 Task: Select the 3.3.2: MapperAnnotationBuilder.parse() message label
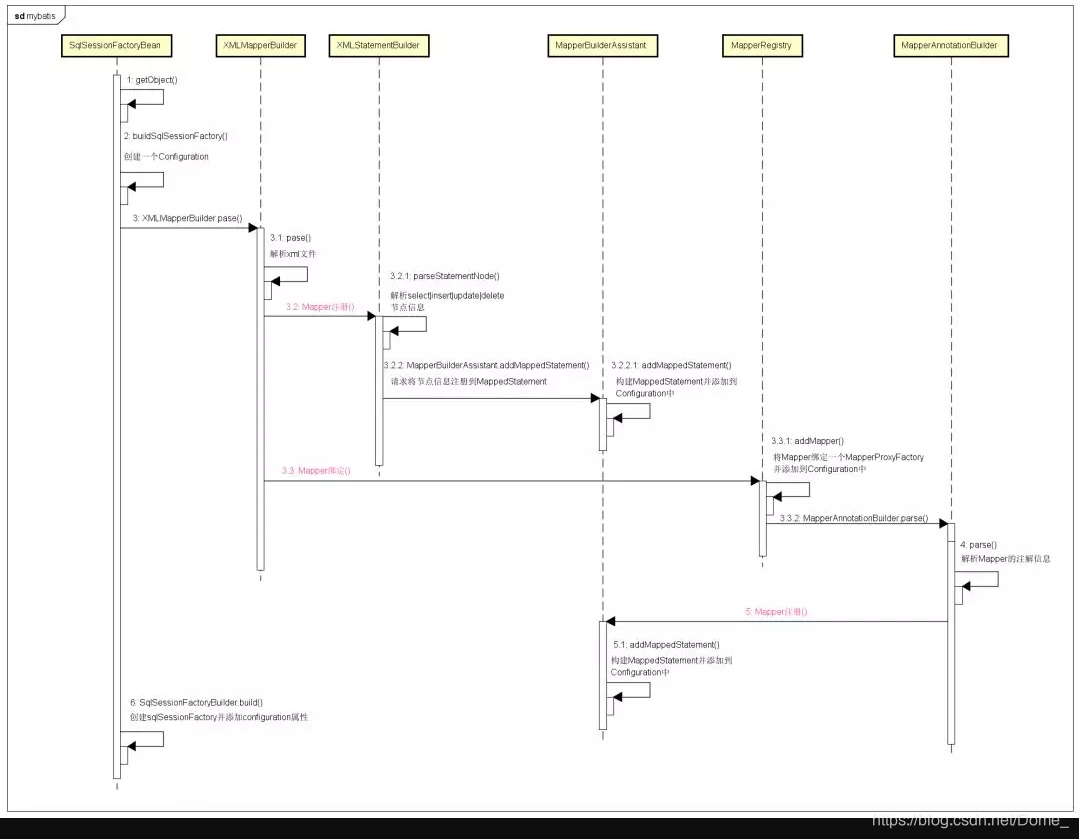click(855, 518)
